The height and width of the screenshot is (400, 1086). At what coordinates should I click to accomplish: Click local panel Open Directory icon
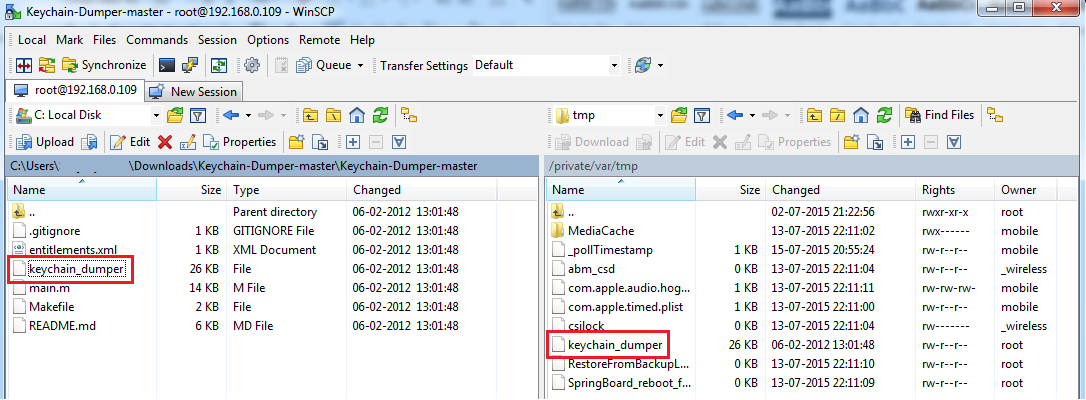pos(175,115)
